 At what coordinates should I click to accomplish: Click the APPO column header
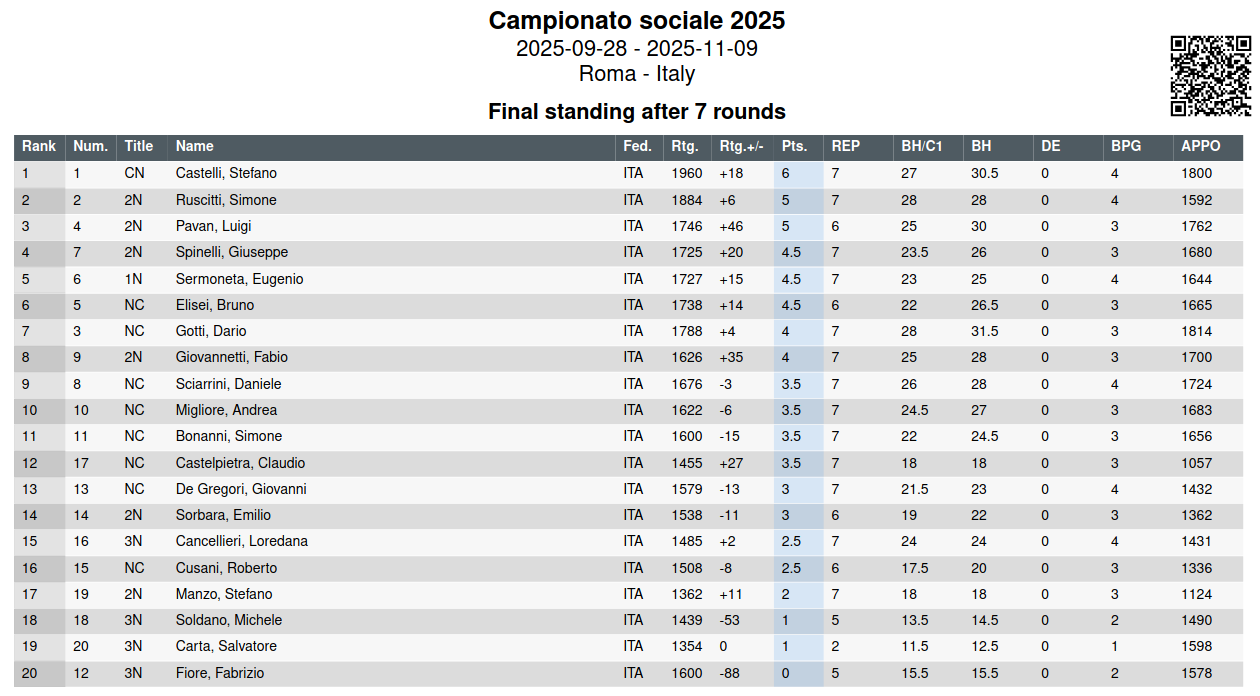click(1201, 147)
